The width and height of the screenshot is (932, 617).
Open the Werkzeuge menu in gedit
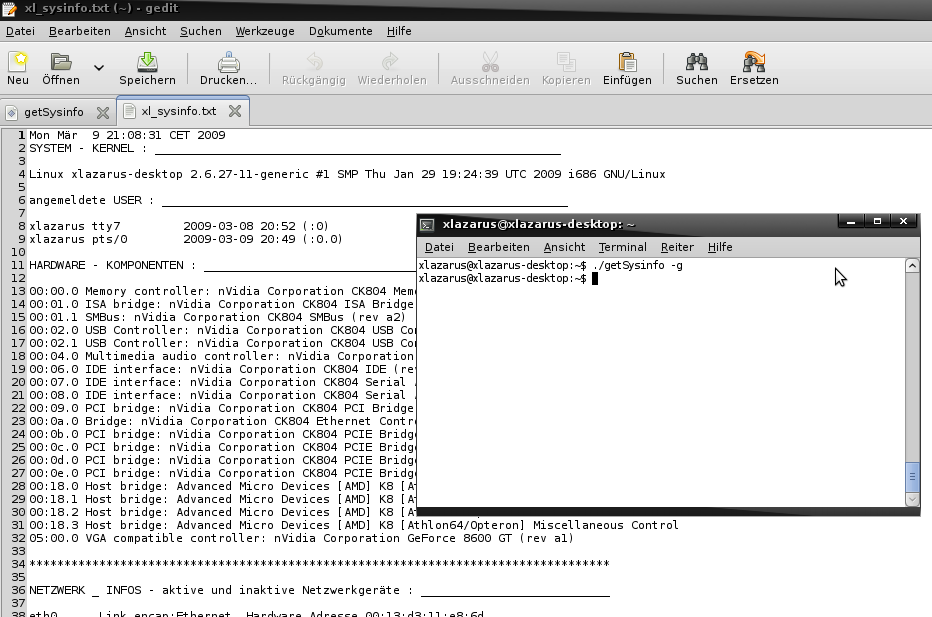coord(265,31)
